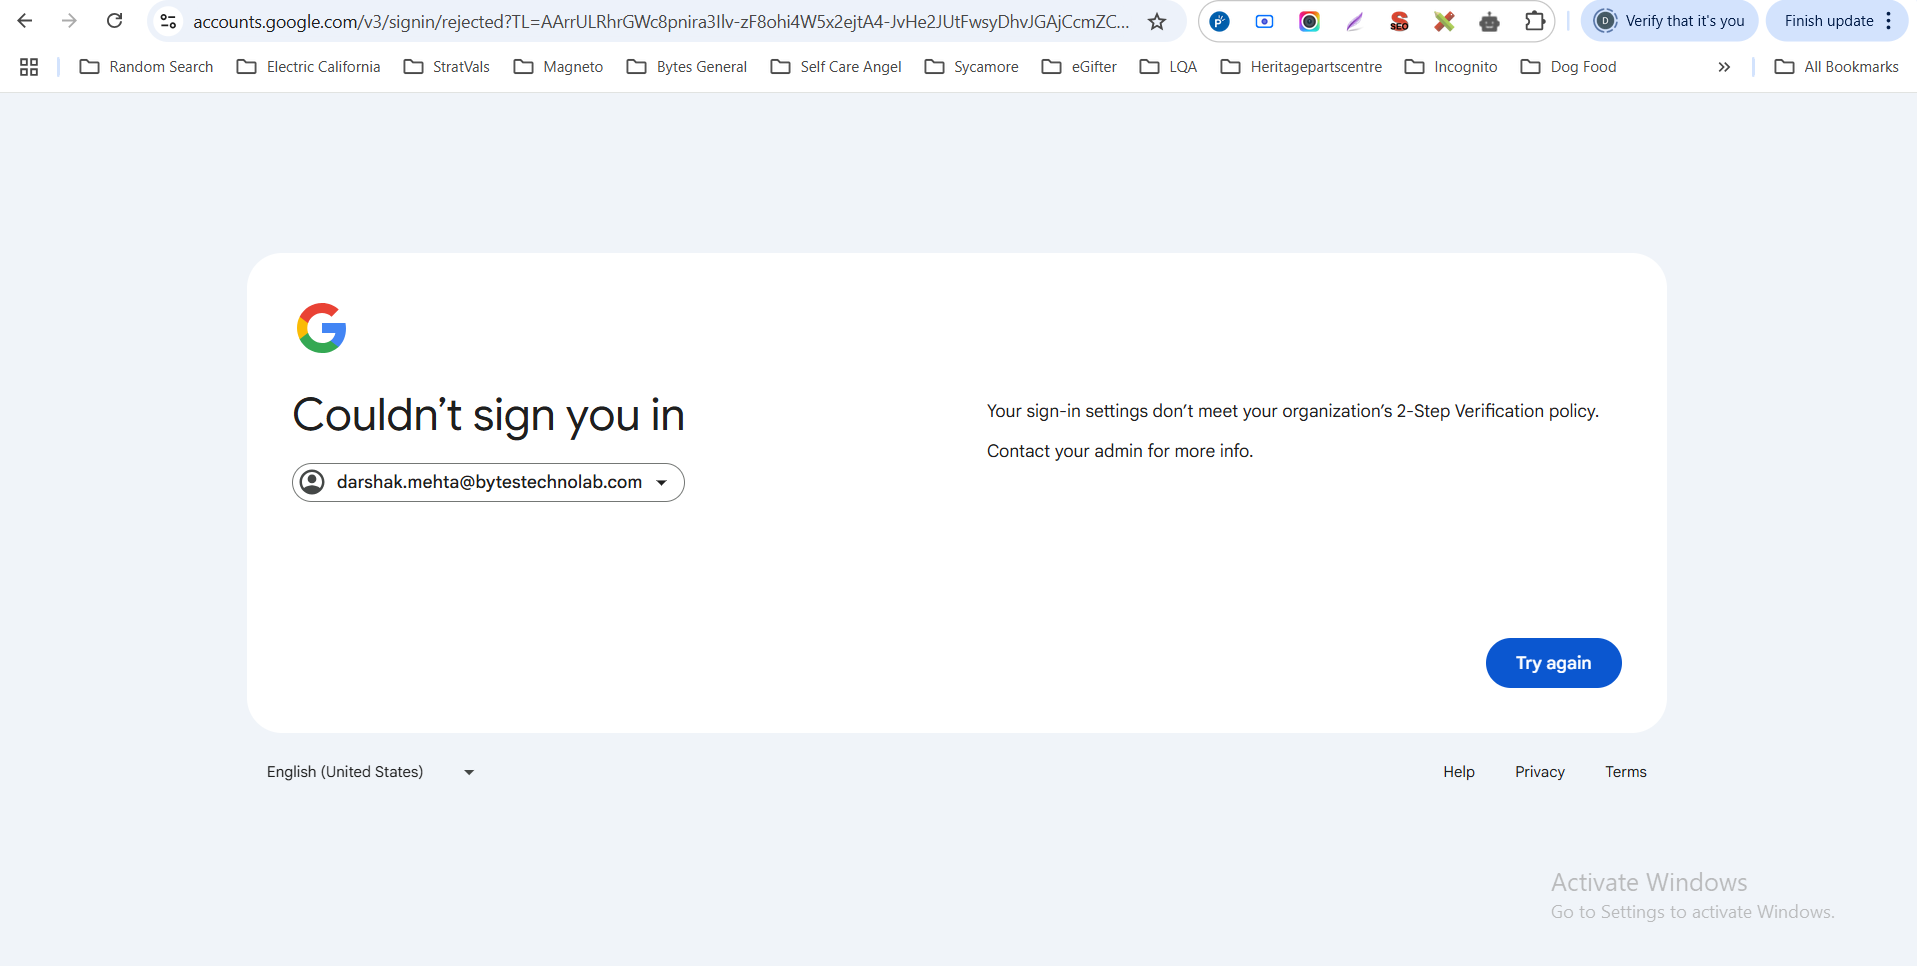Open the screen capture extension icon
Screen dimensions: 1917x966
point(1265,21)
